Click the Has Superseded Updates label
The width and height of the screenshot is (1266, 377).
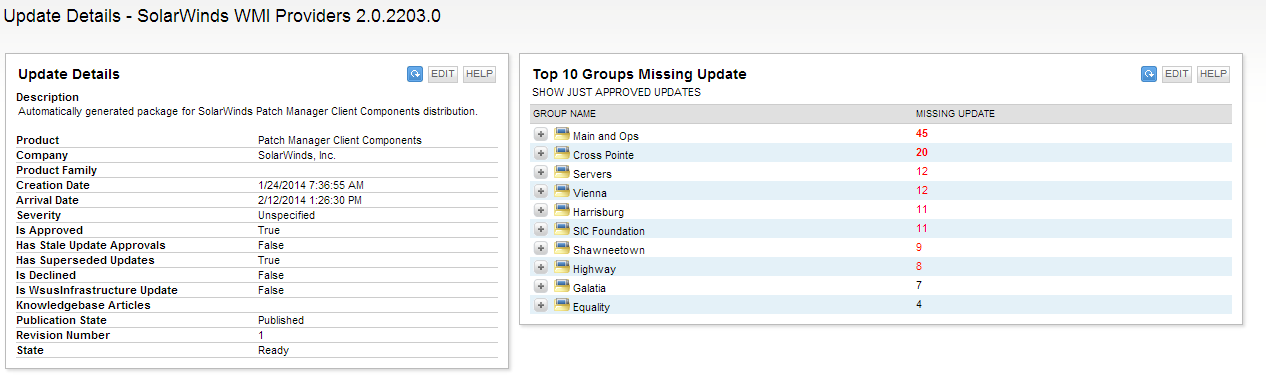click(85, 260)
